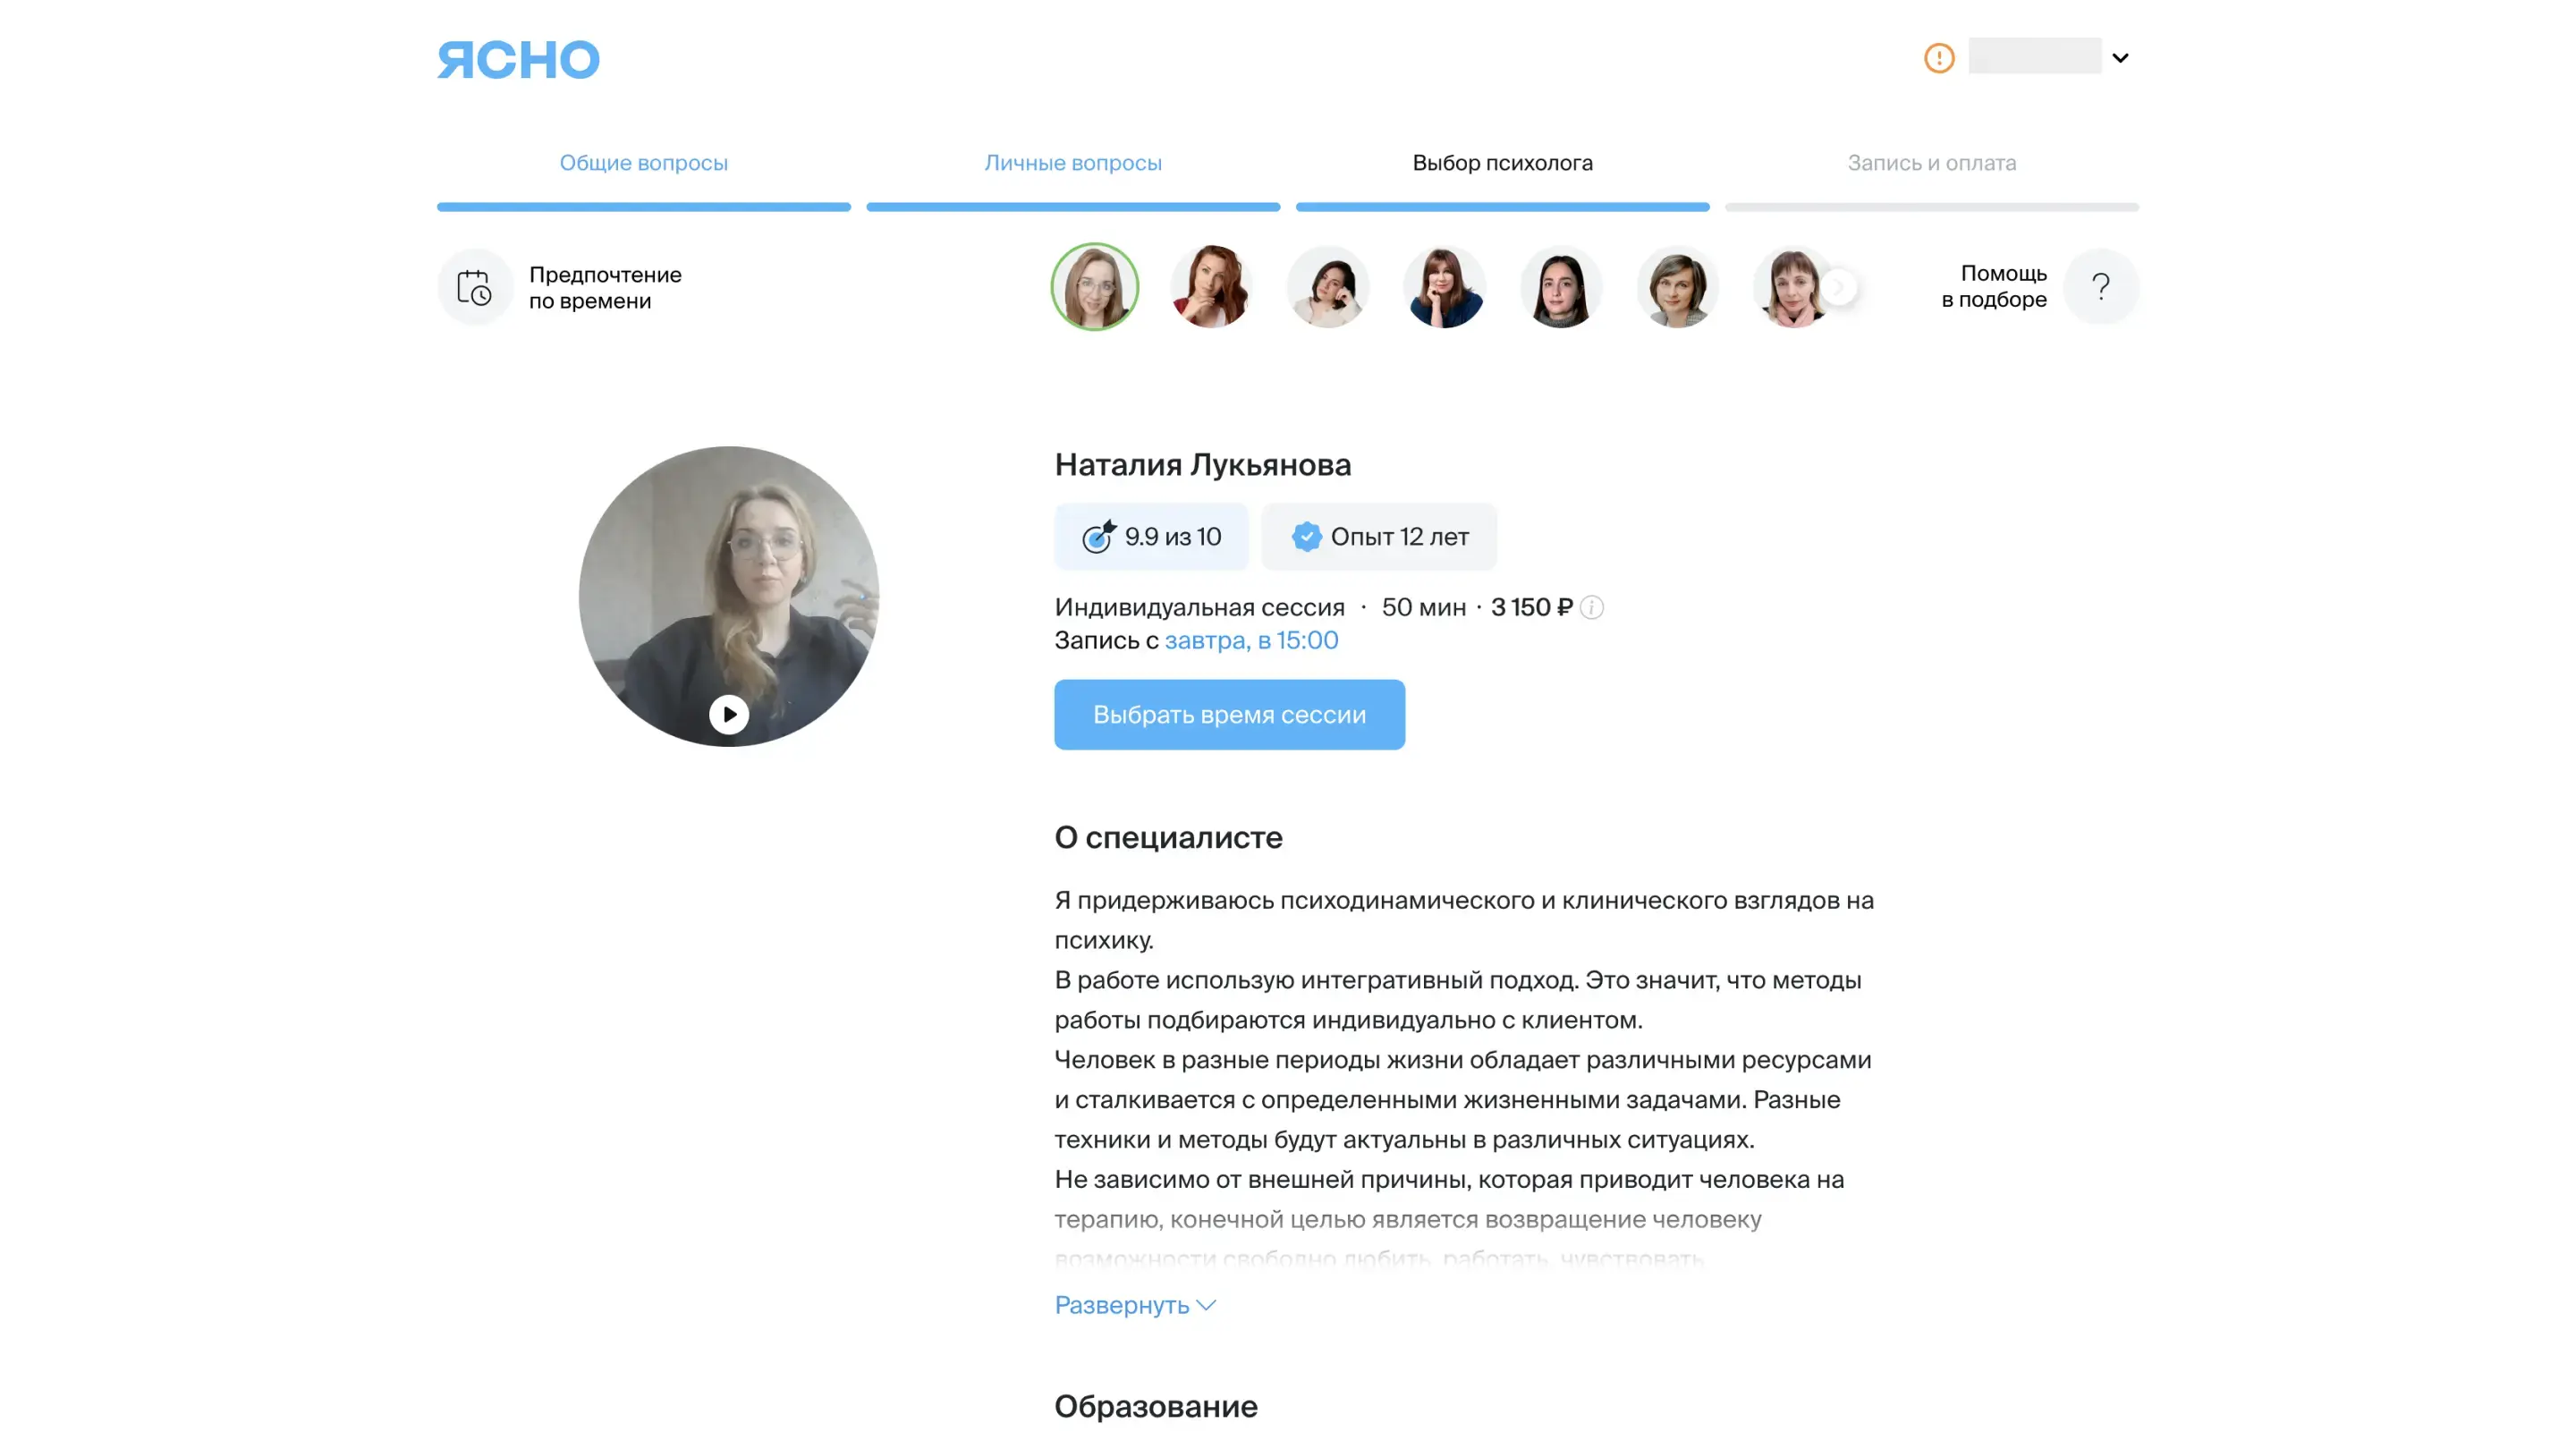Image resolution: width=2576 pixels, height=1449 pixels.
Task: Open the orange warning notification icon
Action: (x=1938, y=58)
